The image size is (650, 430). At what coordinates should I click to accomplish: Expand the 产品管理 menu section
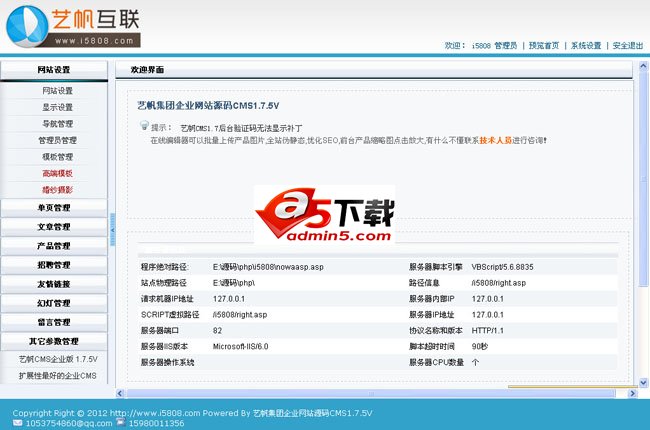click(54, 246)
